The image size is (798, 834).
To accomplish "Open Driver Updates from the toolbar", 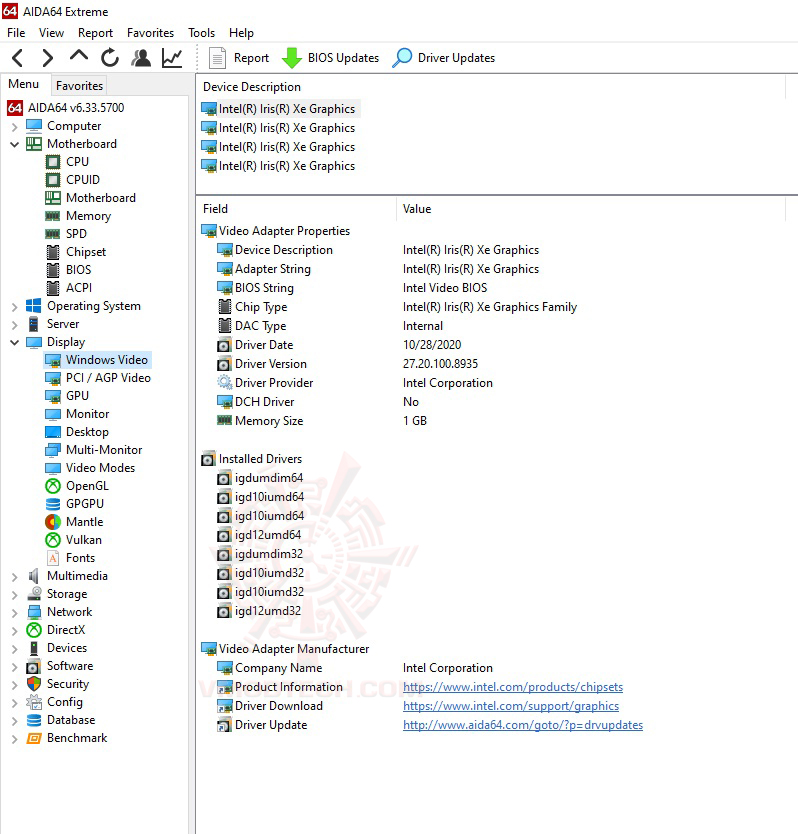I will [444, 57].
